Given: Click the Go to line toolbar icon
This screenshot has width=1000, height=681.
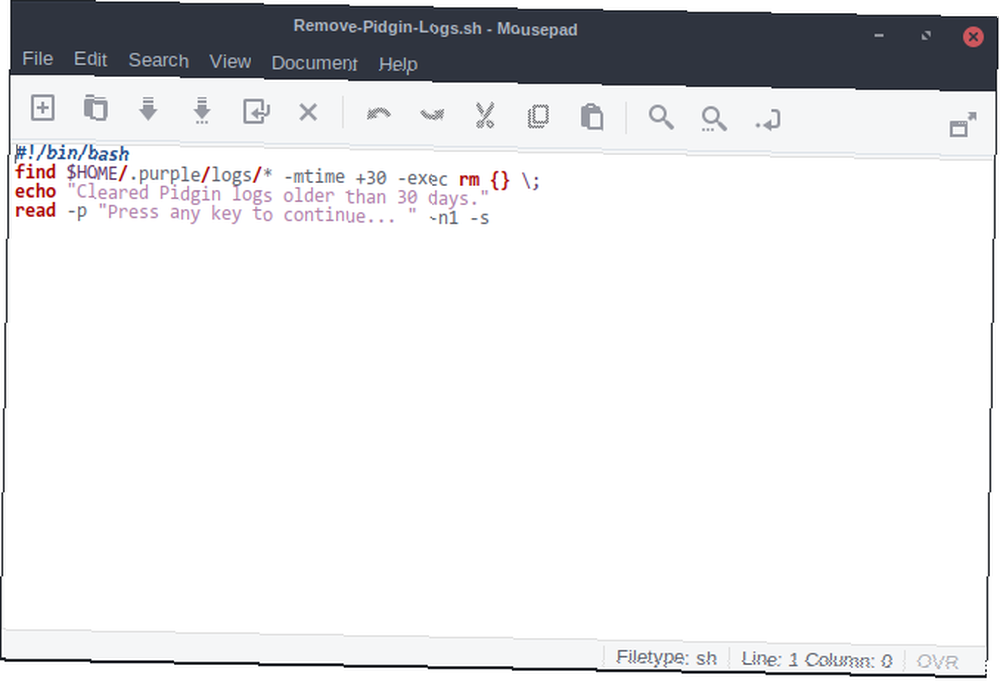Looking at the screenshot, I should (768, 121).
